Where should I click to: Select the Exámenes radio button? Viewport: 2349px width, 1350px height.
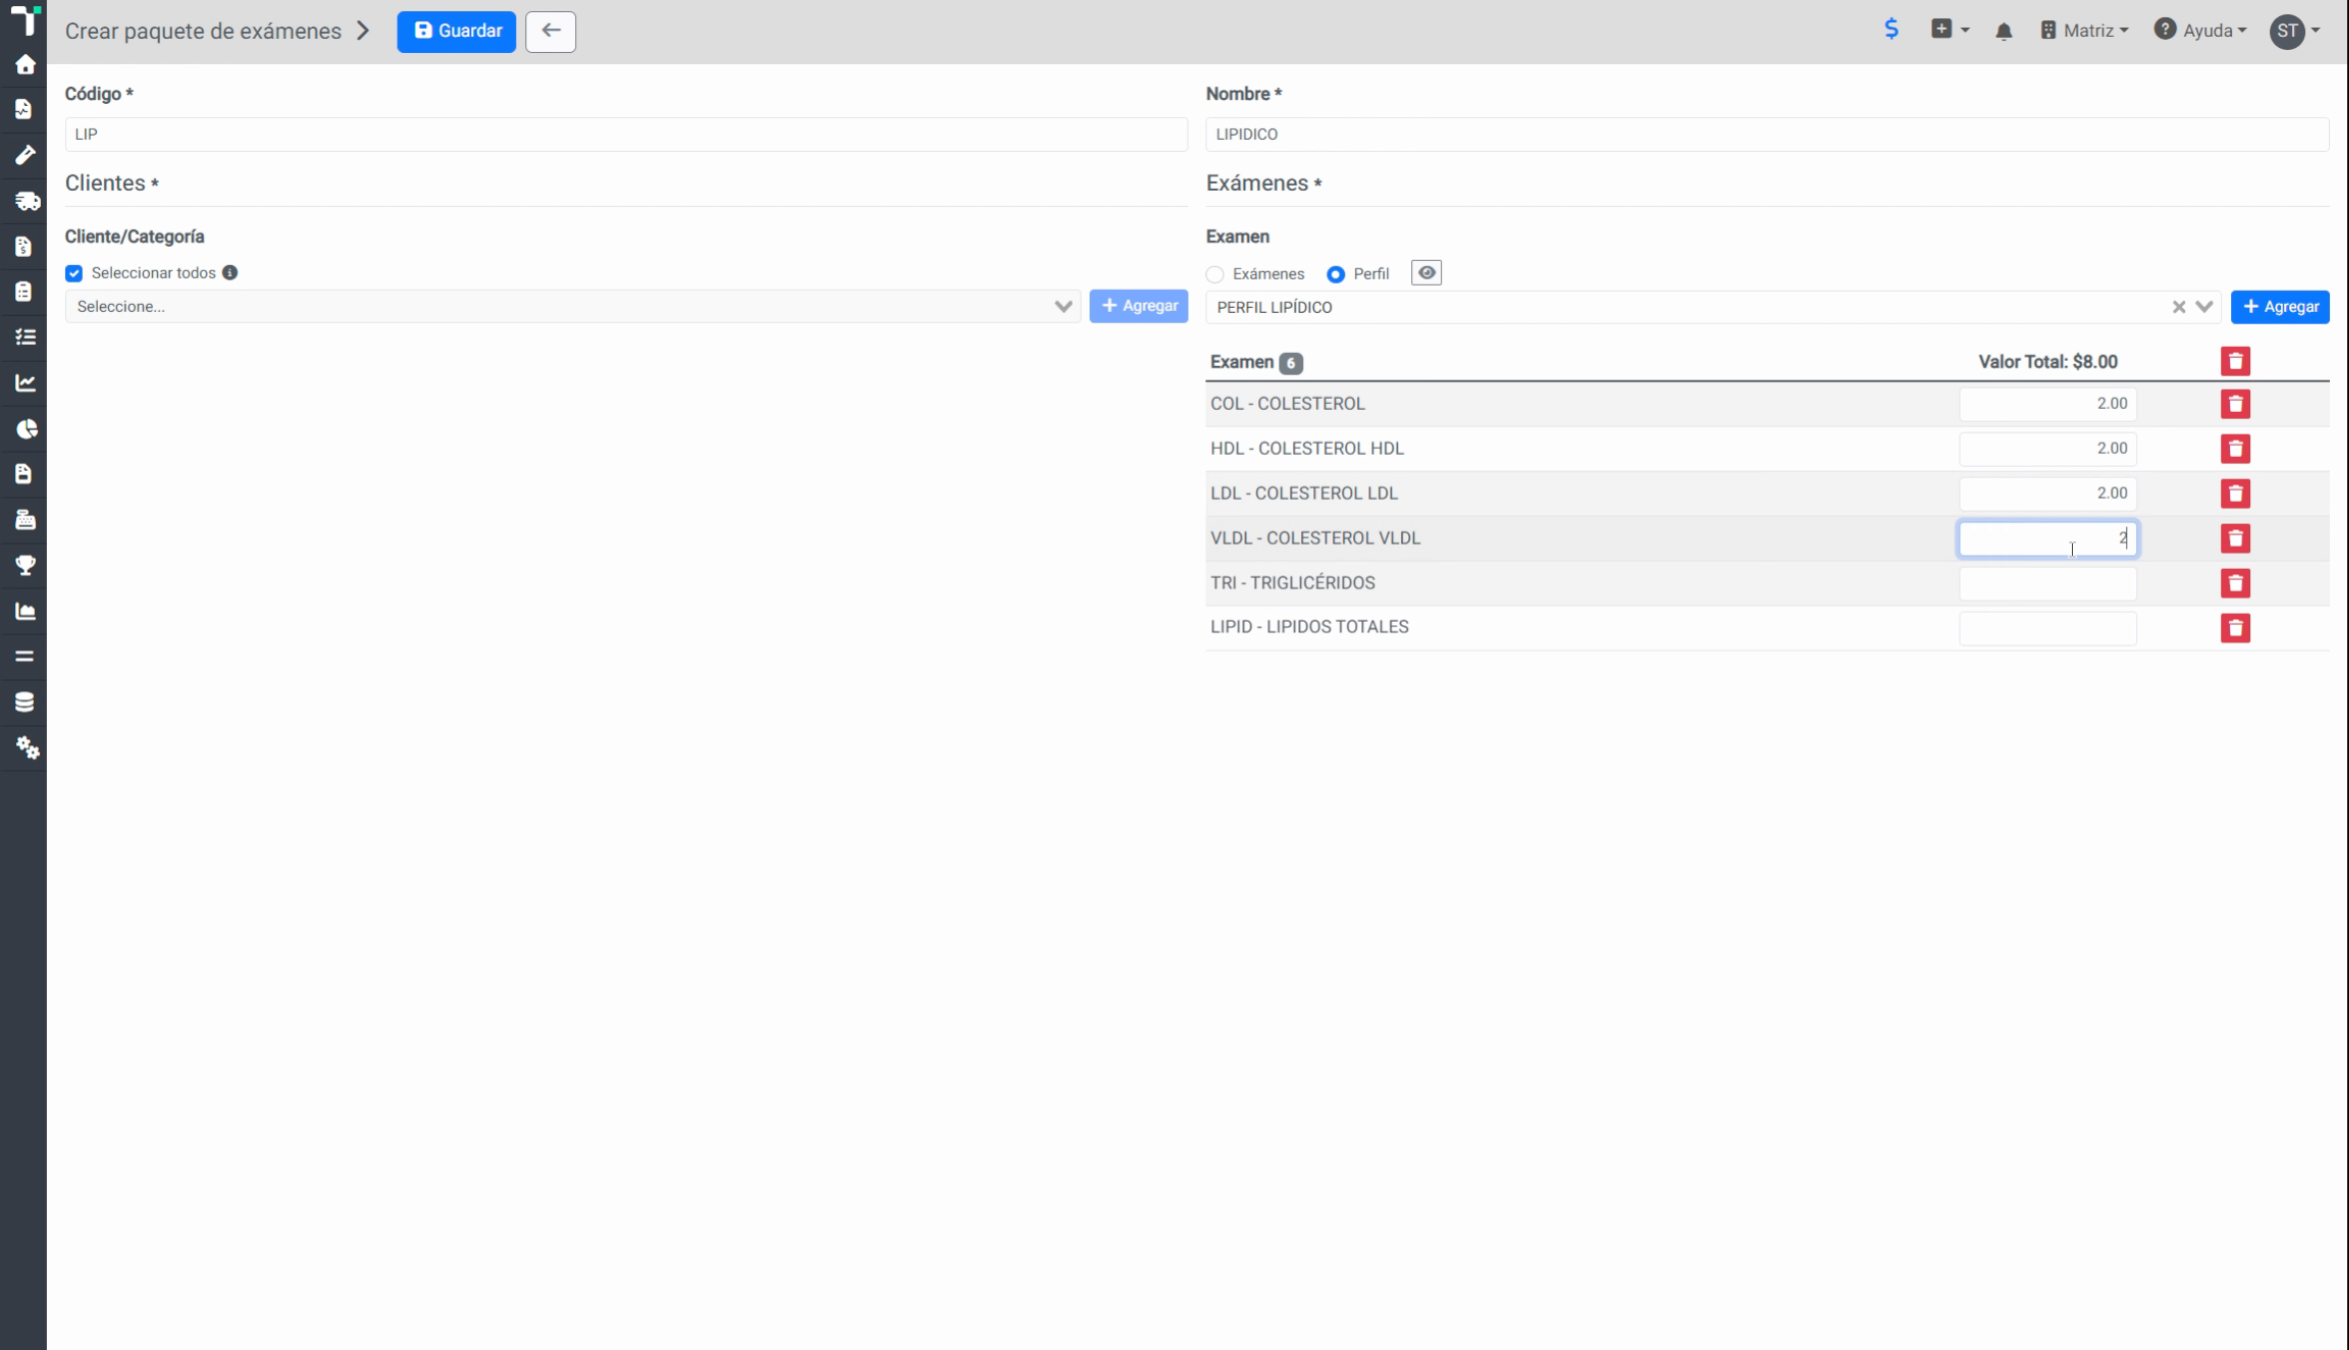[1215, 274]
